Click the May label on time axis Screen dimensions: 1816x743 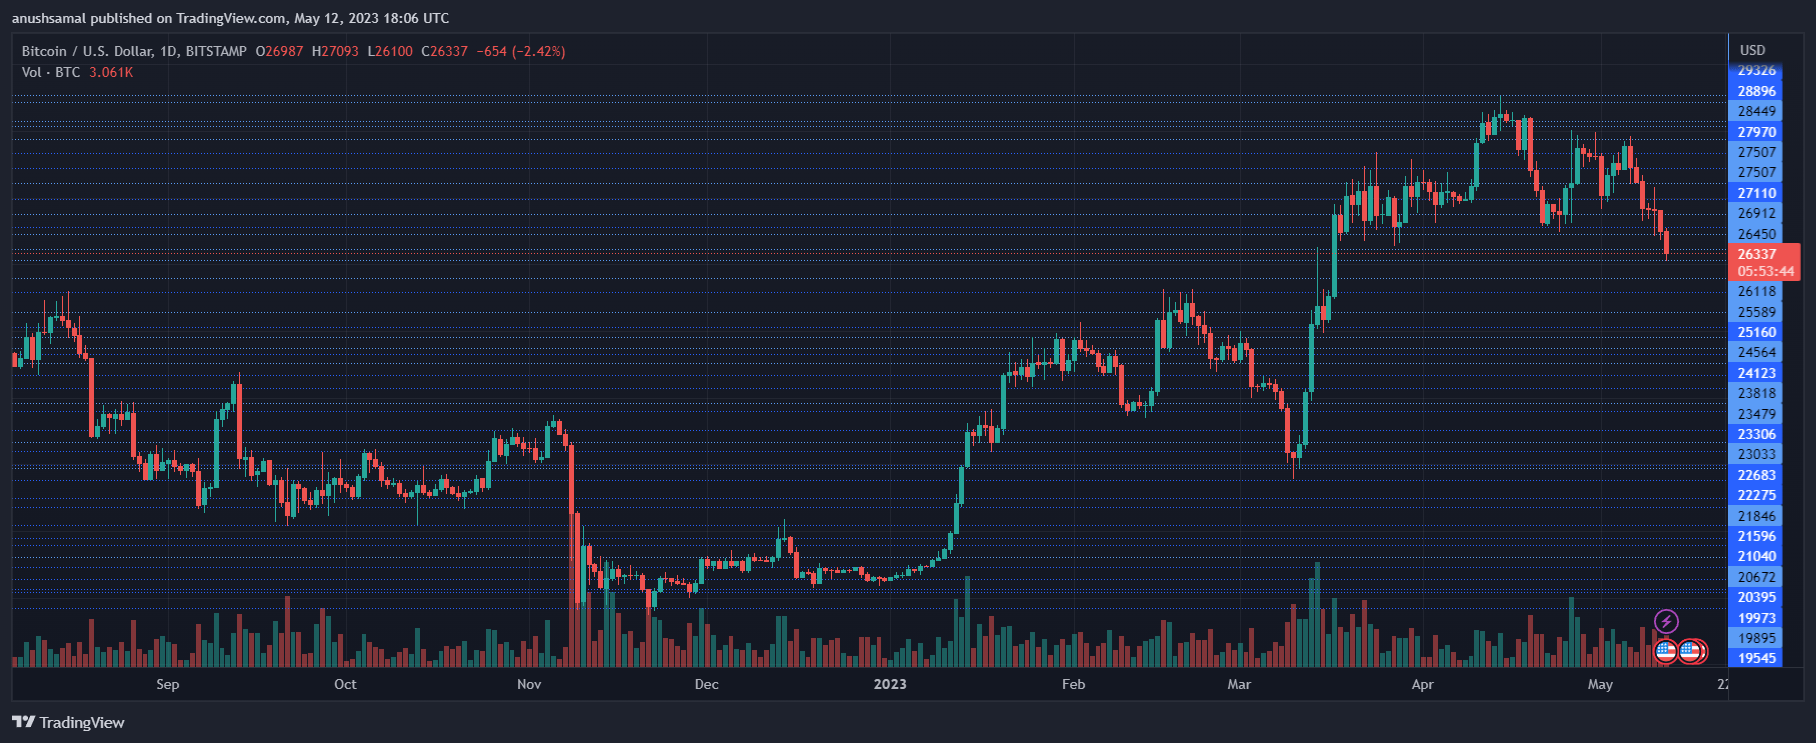click(1600, 684)
